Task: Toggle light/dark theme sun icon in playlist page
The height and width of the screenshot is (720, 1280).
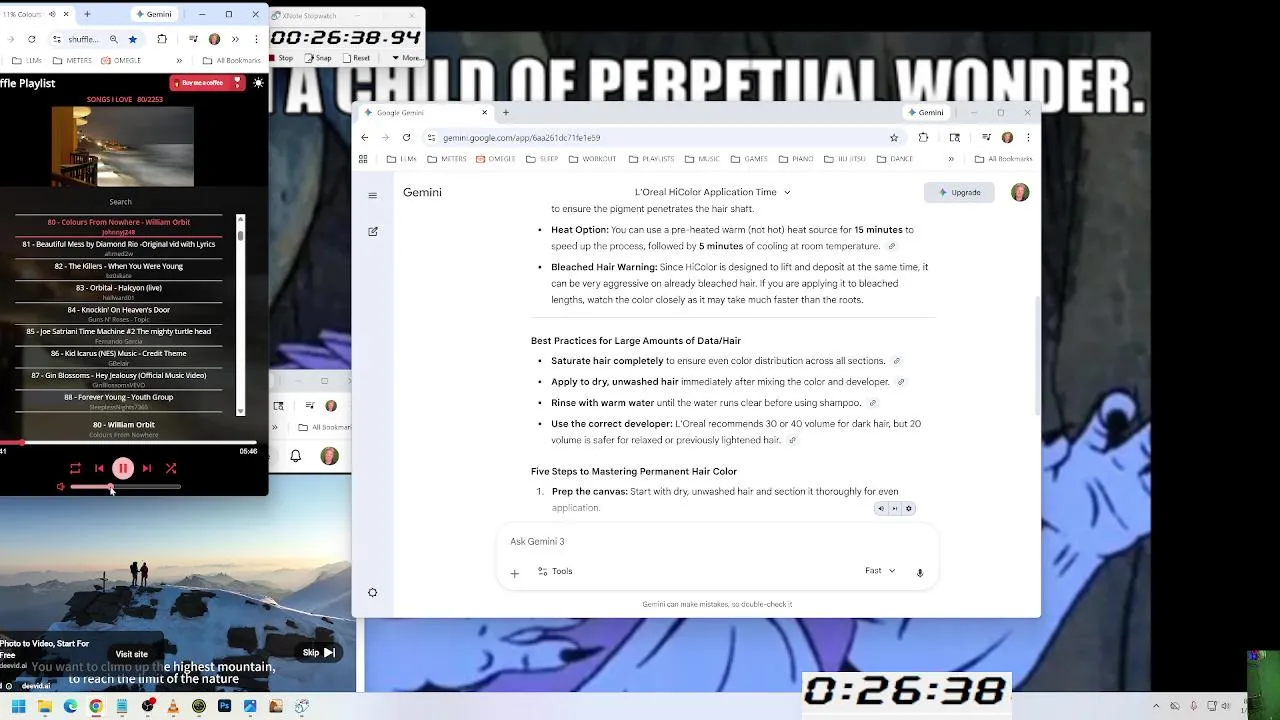Action: [258, 83]
